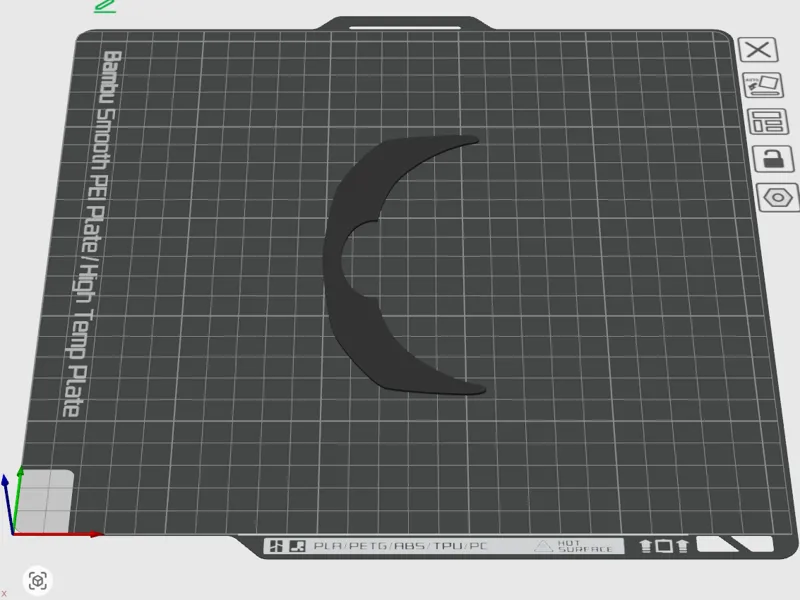Auto-orient objects using the plate orient icon

(763, 85)
